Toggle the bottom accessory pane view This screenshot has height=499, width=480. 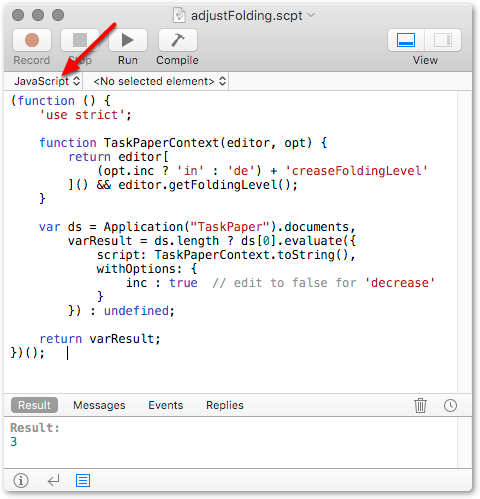tap(406, 40)
